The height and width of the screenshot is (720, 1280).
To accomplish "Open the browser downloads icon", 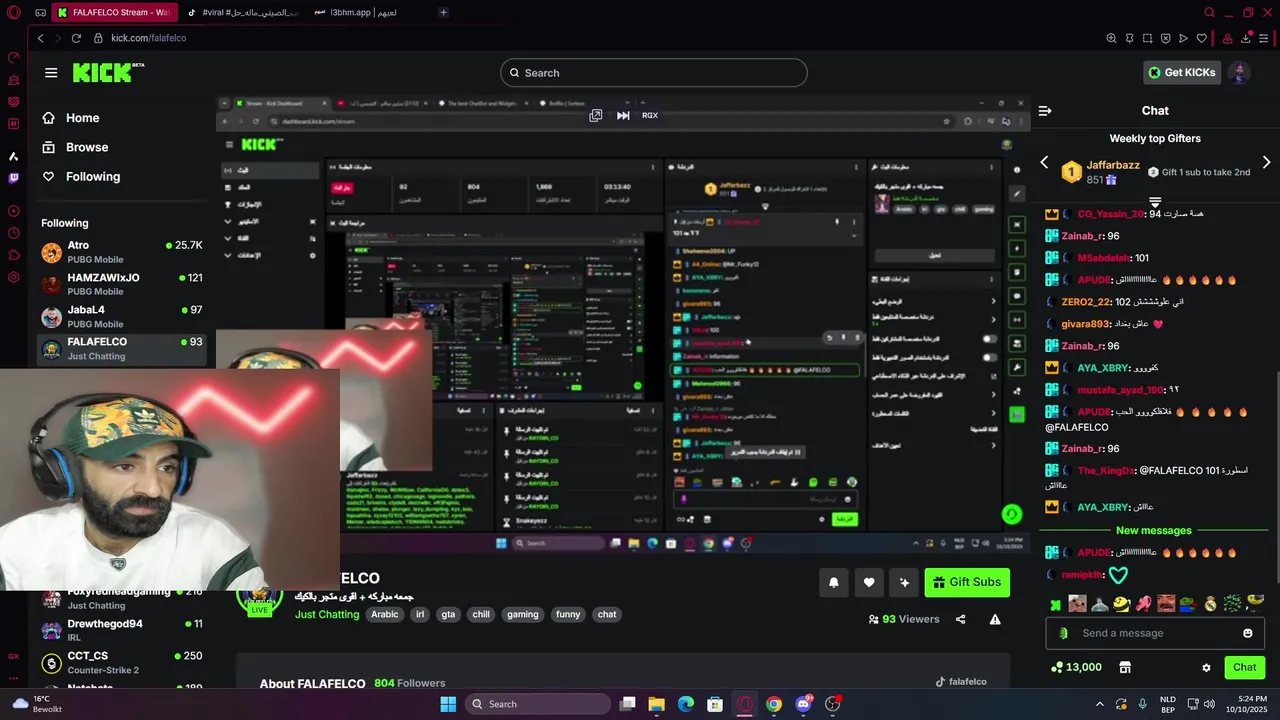I will tap(1246, 38).
